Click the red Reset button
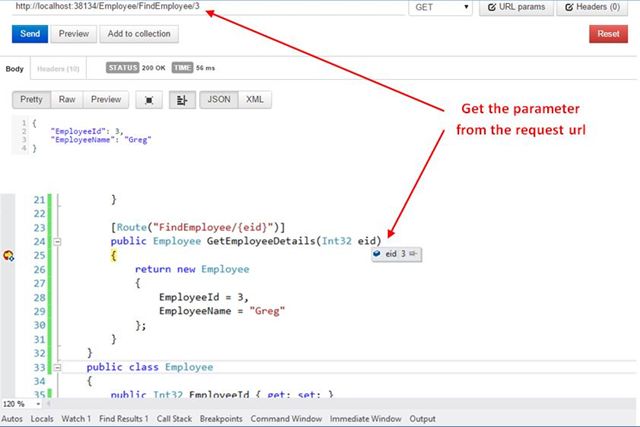Screen dimensions: 640x427 [608, 34]
